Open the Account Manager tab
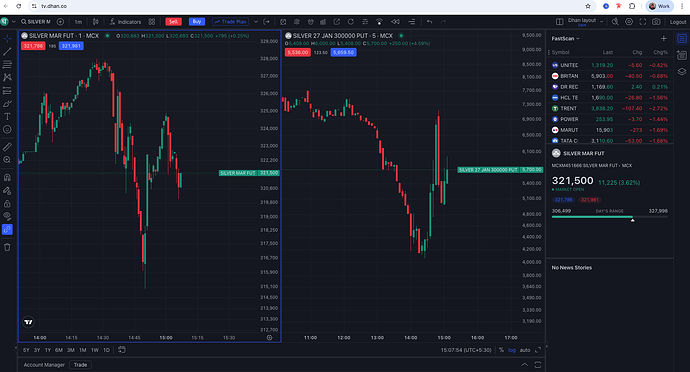The width and height of the screenshot is (690, 372). [44, 365]
